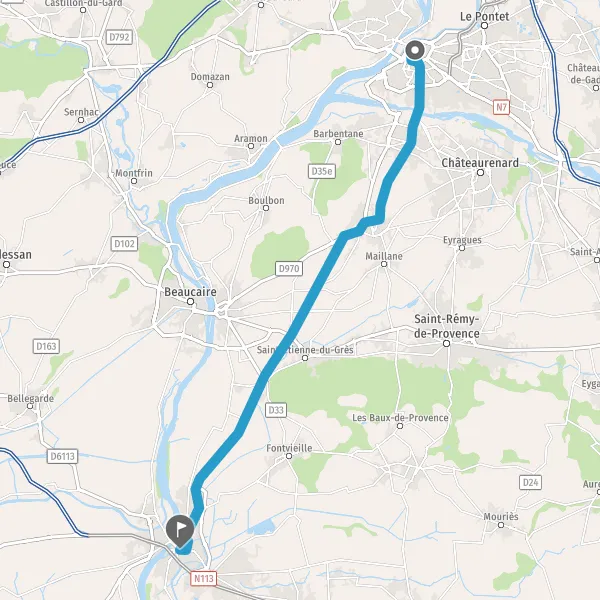This screenshot has width=600, height=600.
Task: Click the Le Pontet town label
Action: click(484, 16)
